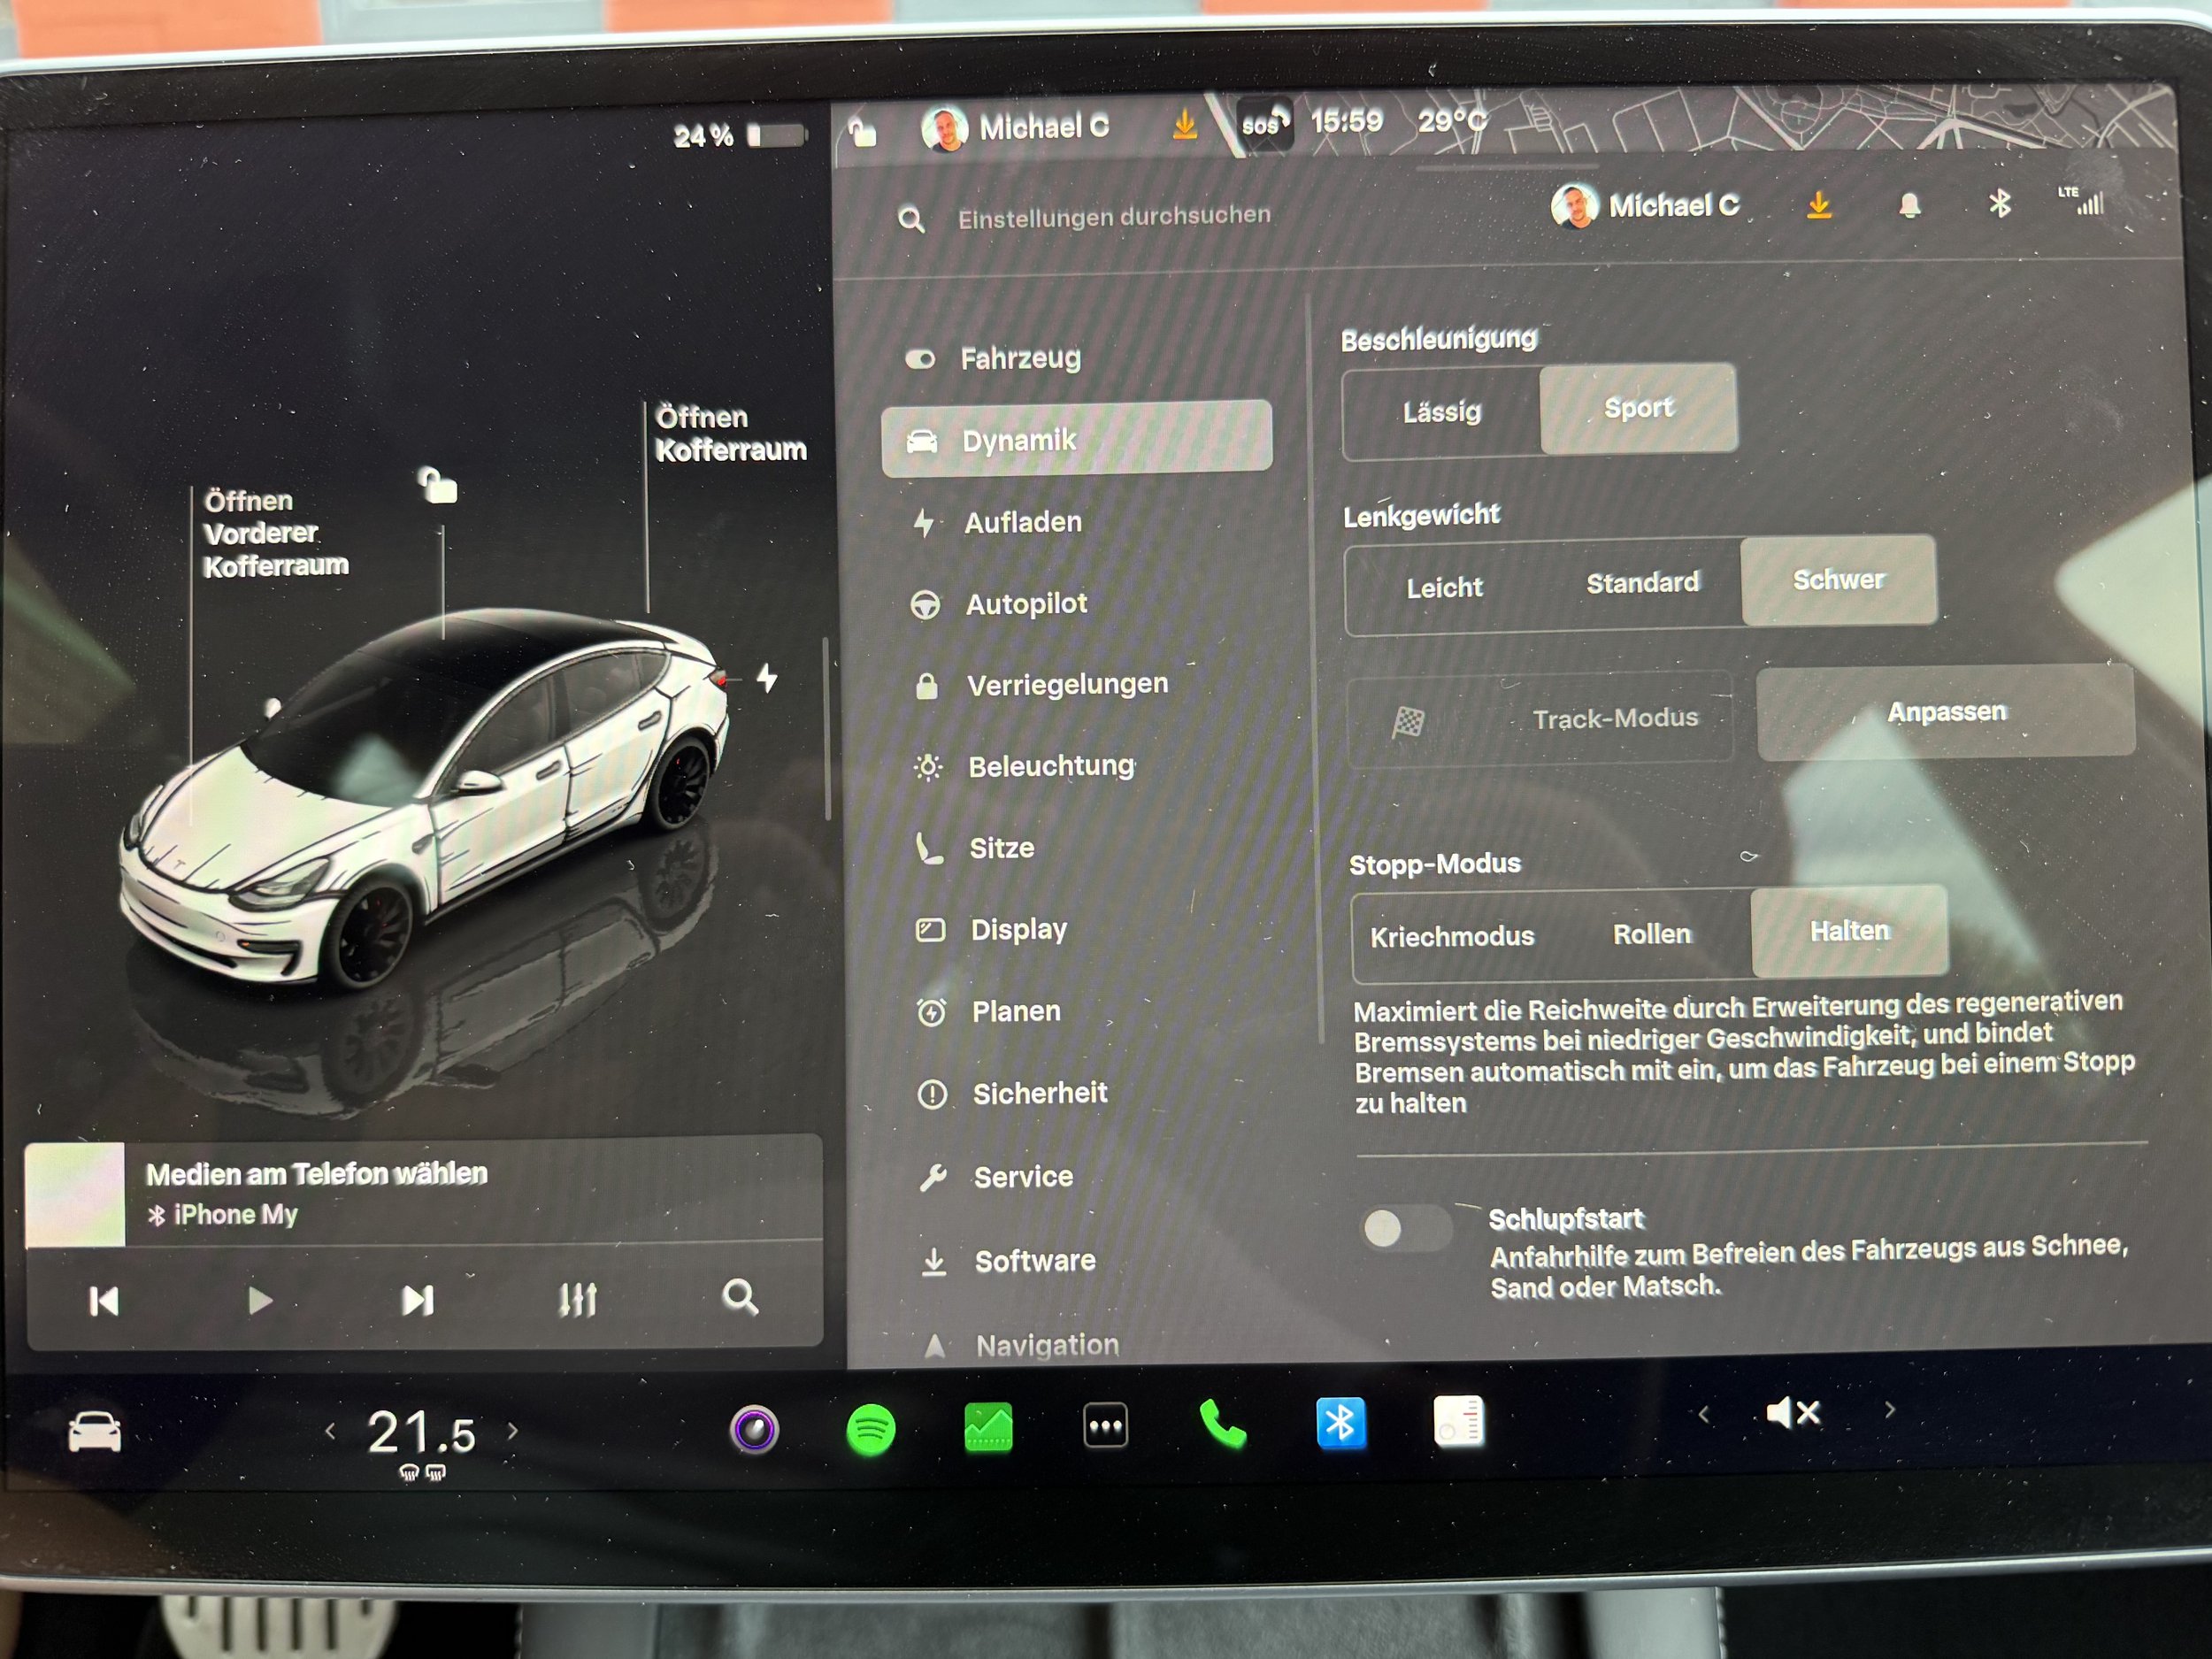Image resolution: width=2212 pixels, height=1659 pixels.
Task: Select Kriechmodus as Stopp-Modus
Action: 1452,937
